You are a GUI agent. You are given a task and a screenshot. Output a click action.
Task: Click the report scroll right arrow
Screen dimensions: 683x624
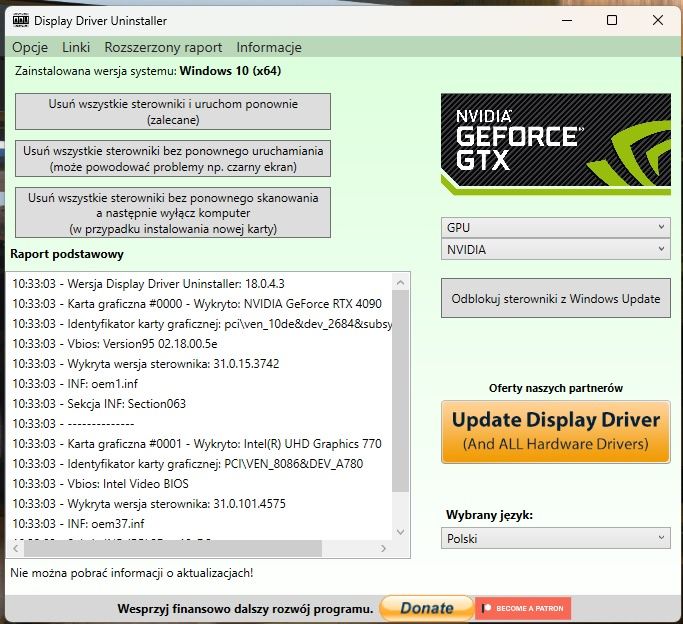point(383,548)
